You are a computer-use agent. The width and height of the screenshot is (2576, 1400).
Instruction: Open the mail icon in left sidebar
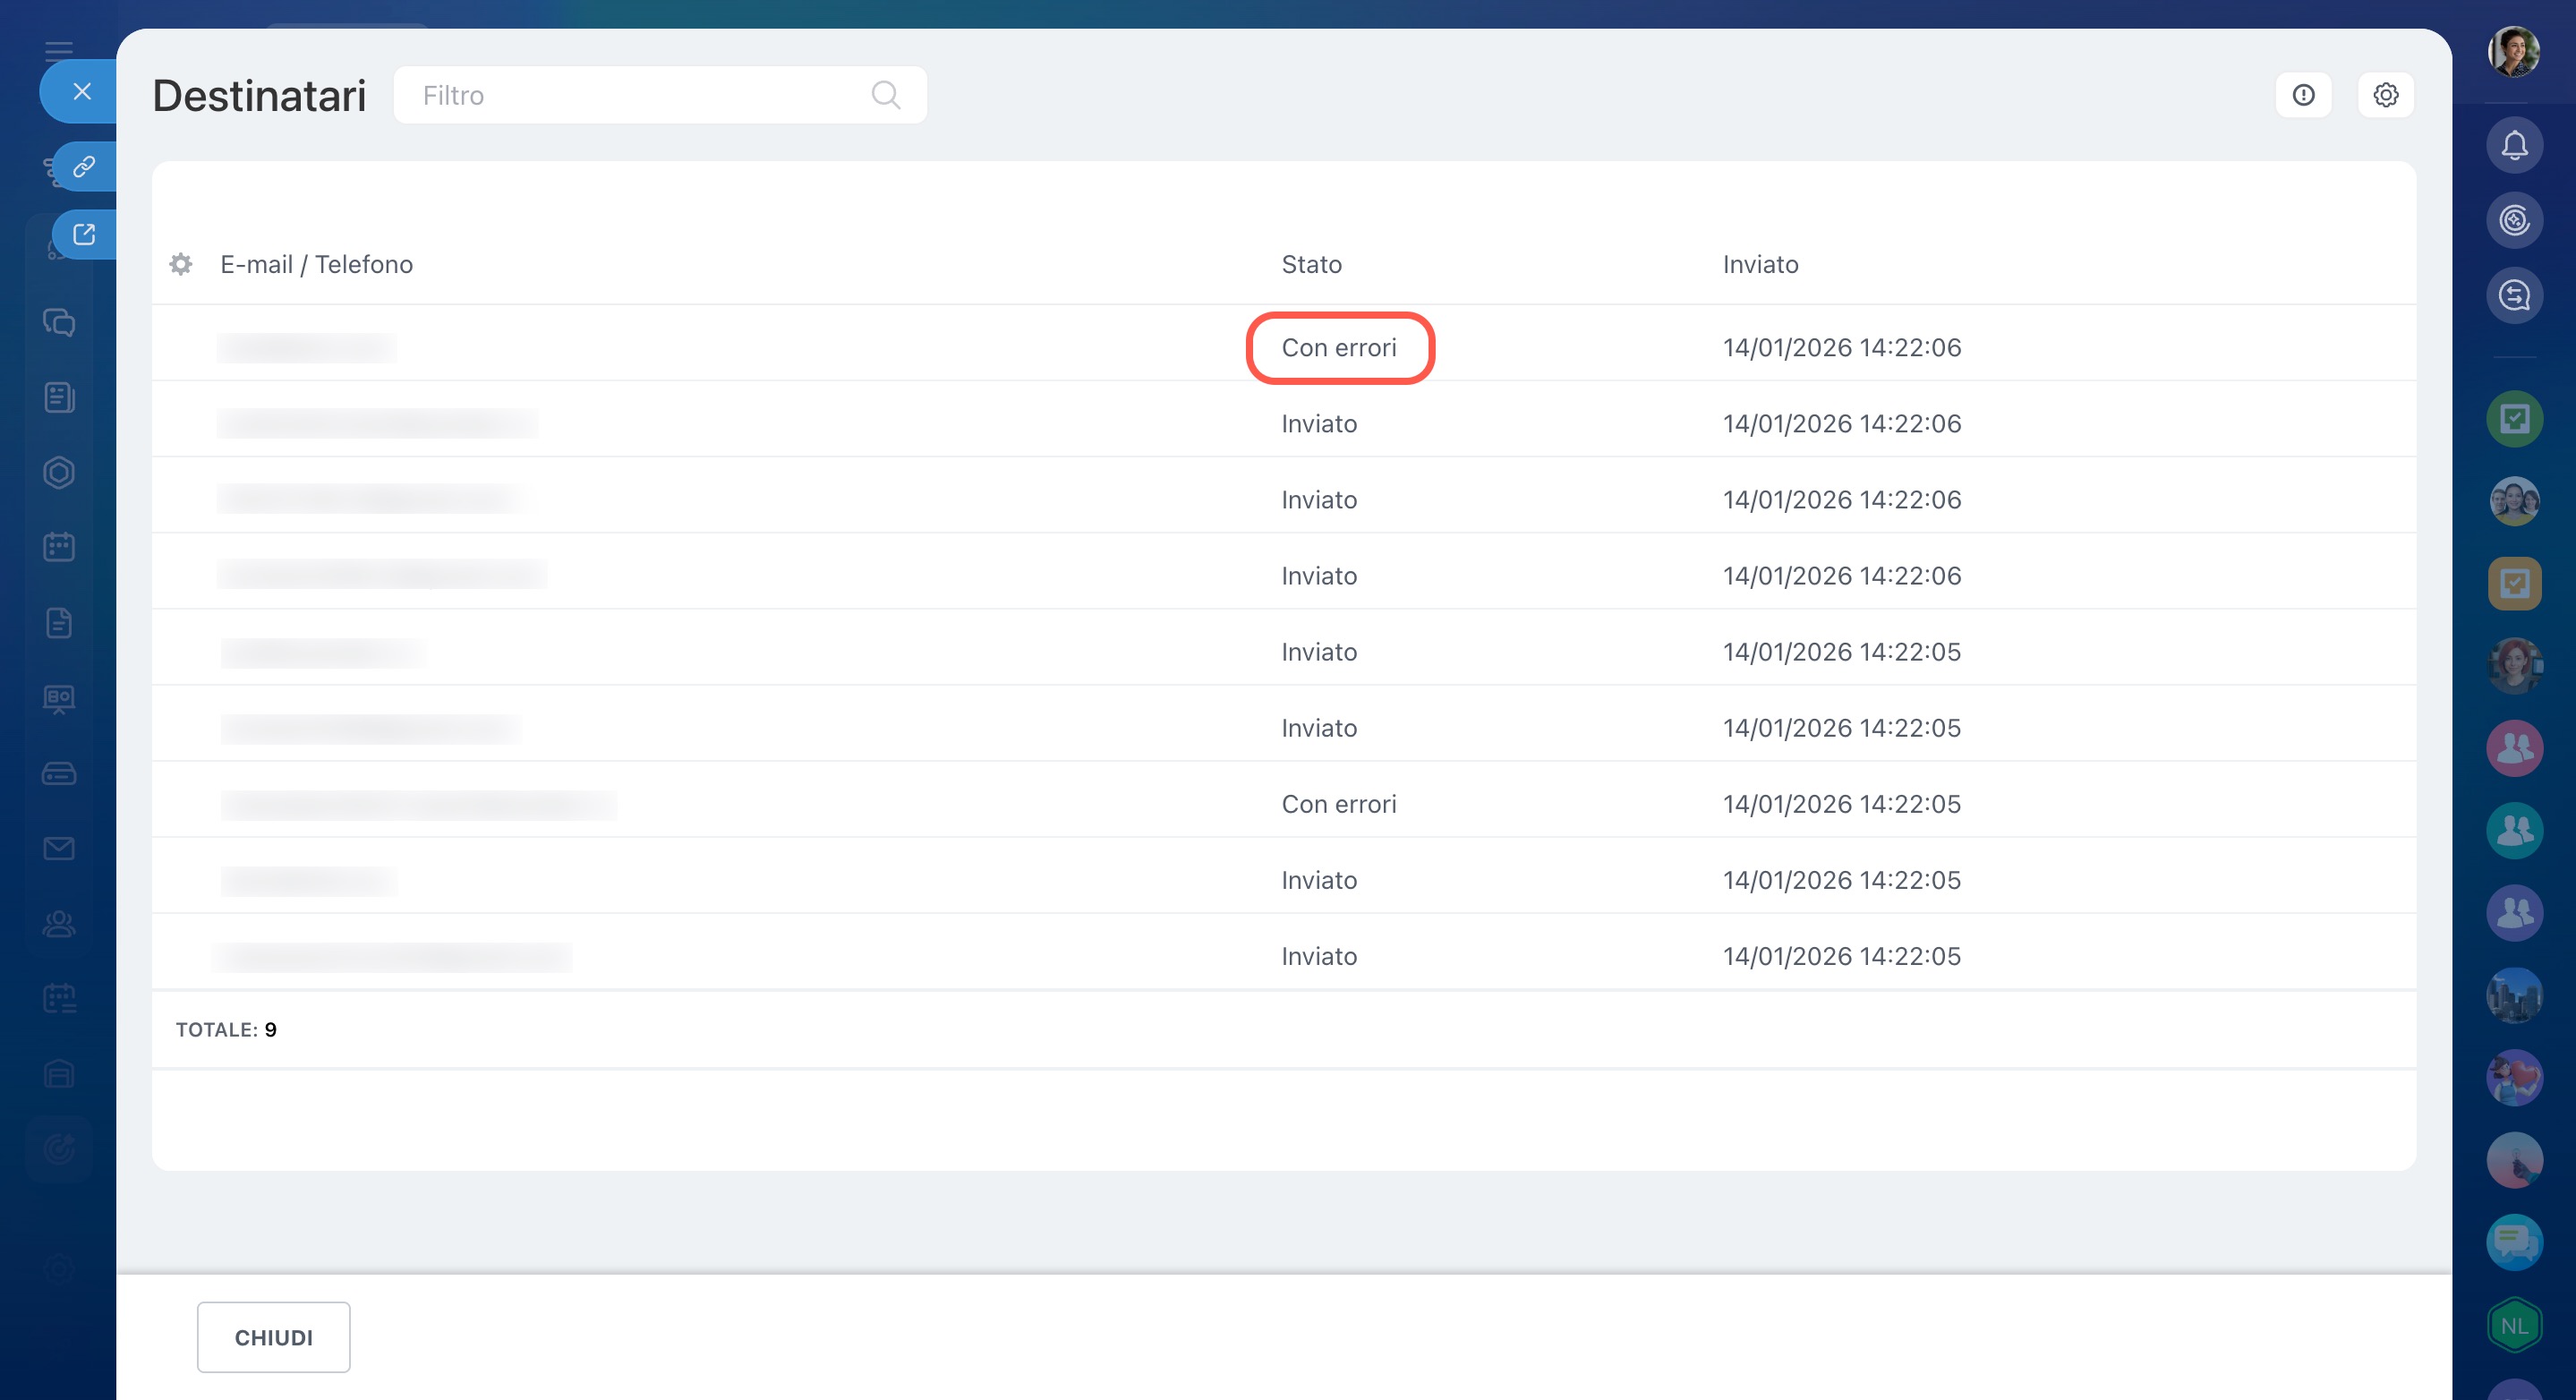point(59,848)
